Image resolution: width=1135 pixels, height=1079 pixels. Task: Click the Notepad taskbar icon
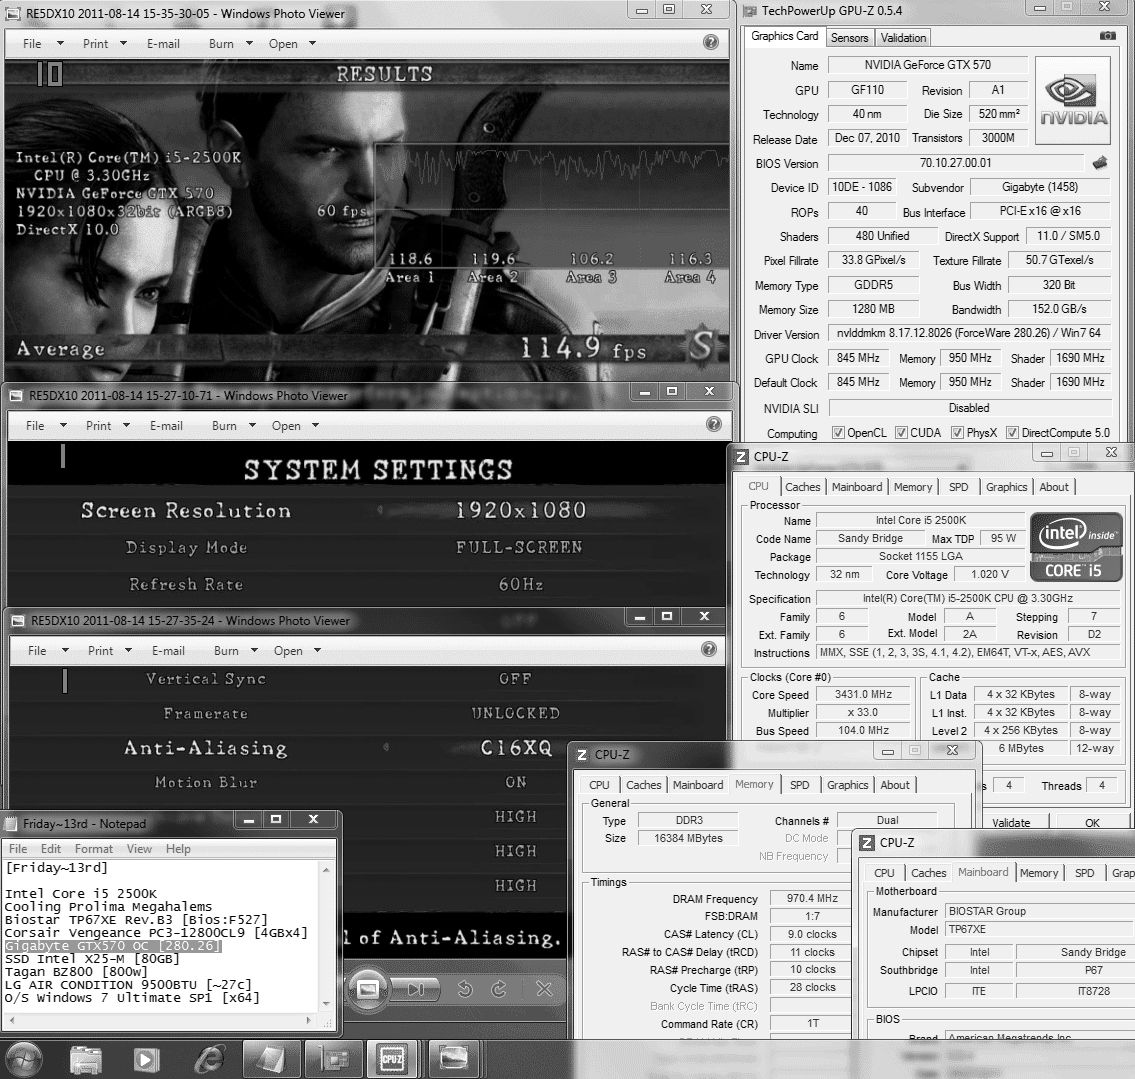269,1060
